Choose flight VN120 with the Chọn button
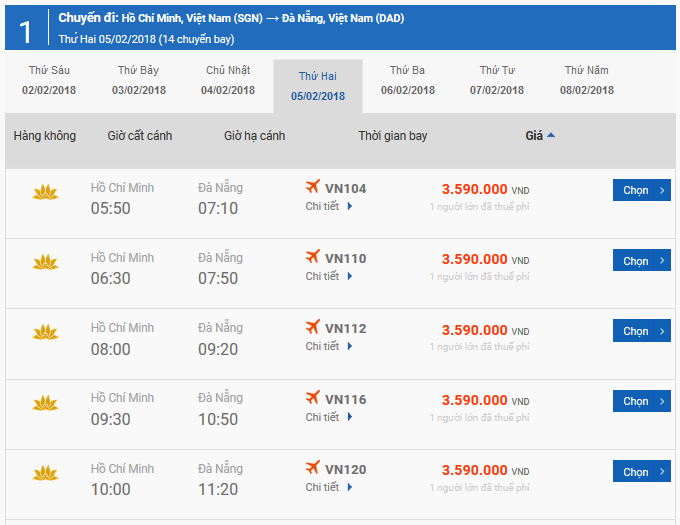 [642, 471]
